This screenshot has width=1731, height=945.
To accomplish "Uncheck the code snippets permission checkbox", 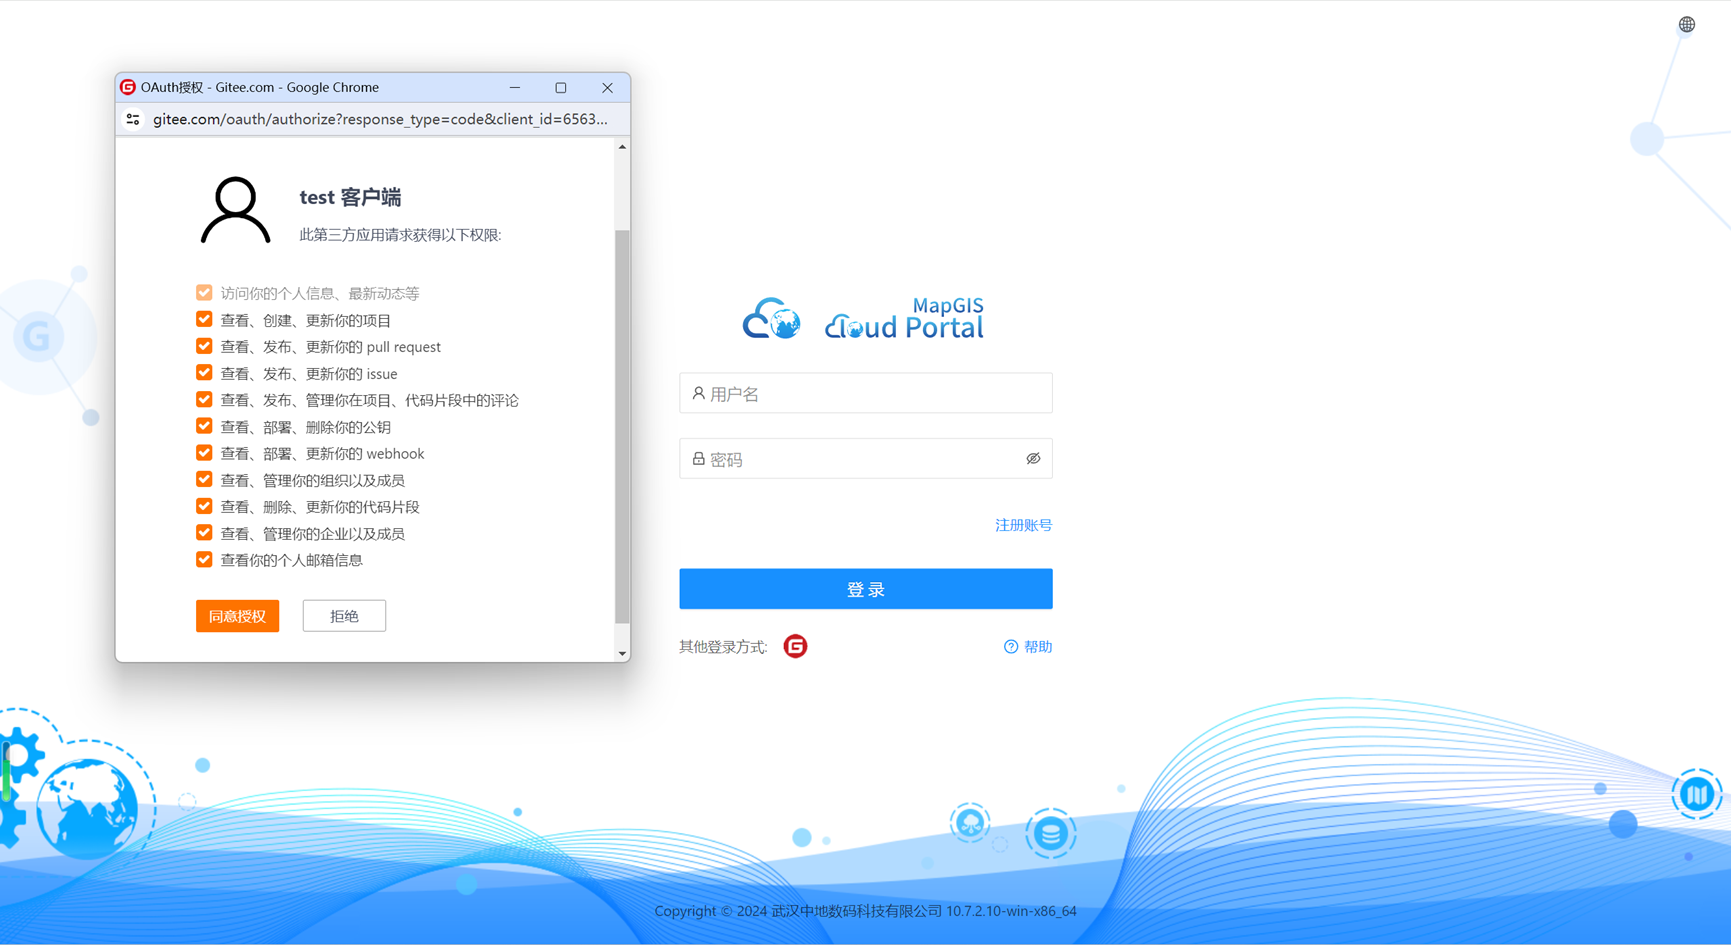I will coord(204,506).
